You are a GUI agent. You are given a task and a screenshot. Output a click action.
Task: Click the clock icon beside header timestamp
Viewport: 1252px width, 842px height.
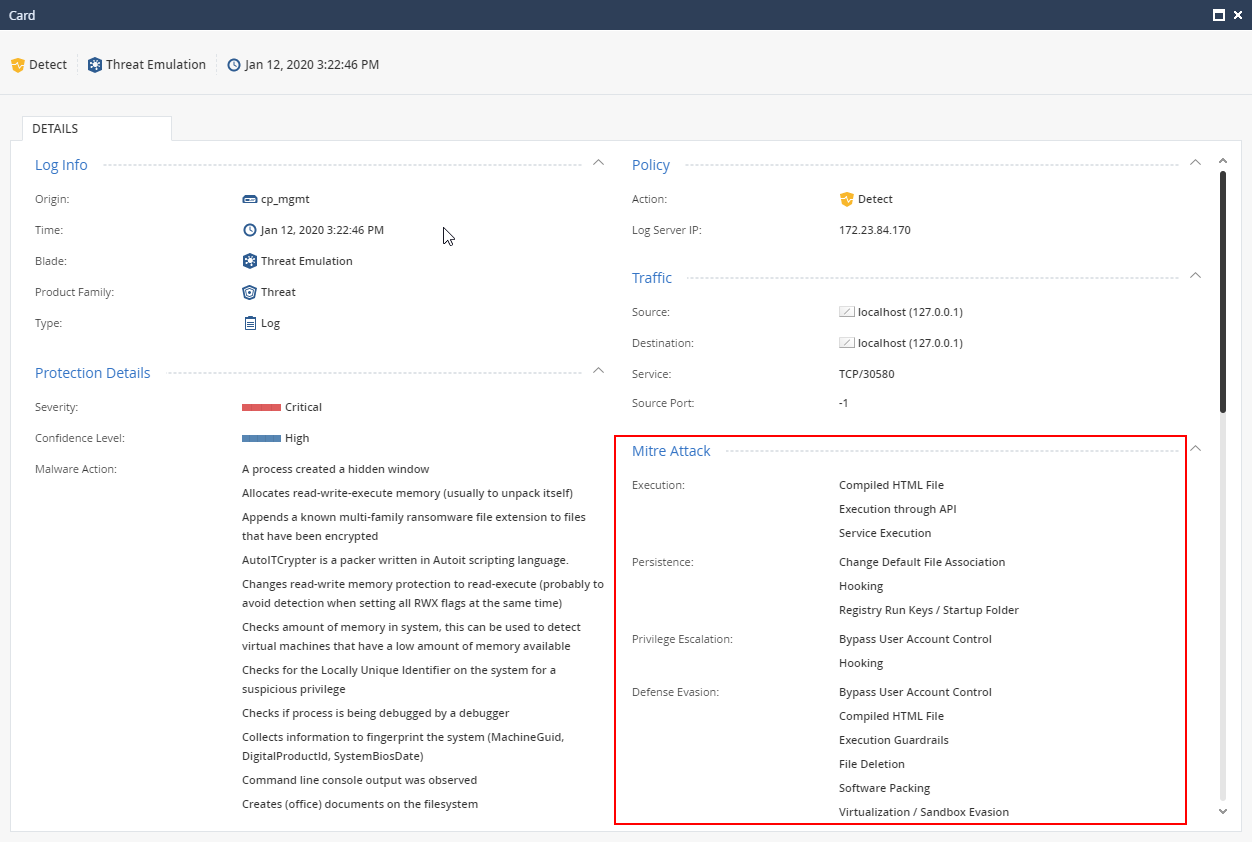234,65
